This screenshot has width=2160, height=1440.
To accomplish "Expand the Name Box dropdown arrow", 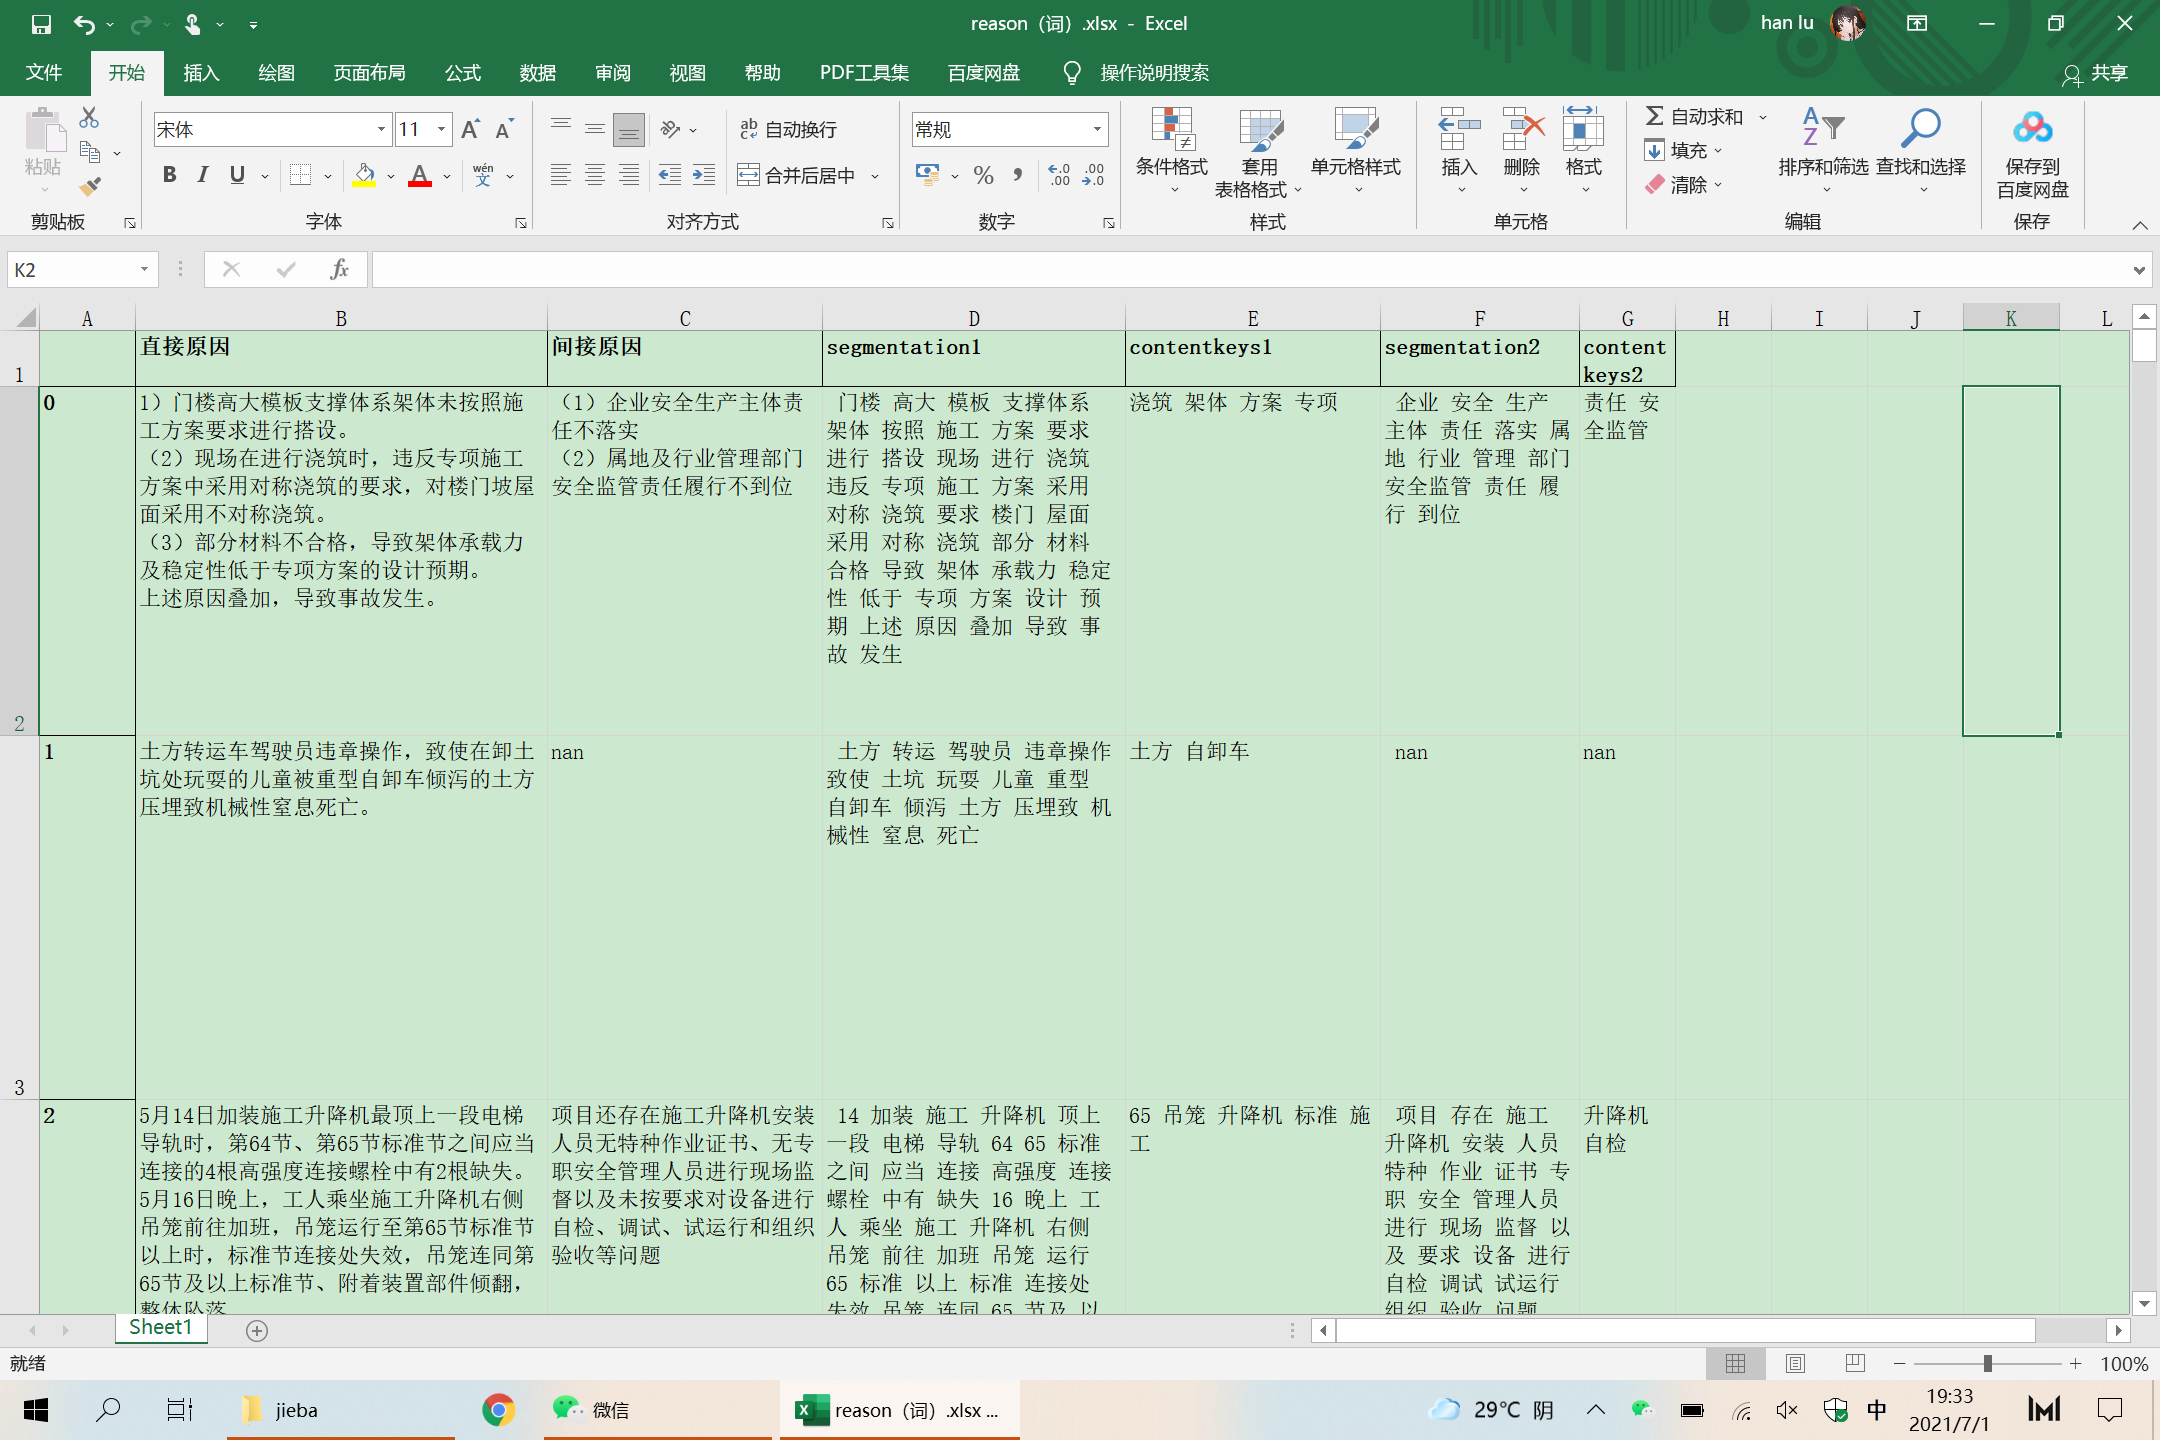I will (144, 269).
